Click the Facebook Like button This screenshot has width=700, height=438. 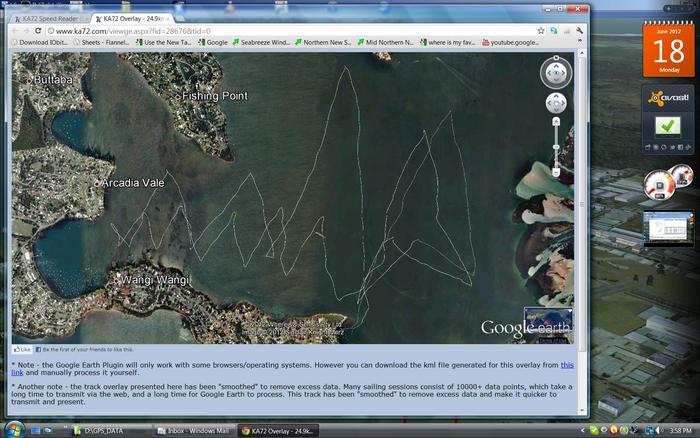pyautogui.click(x=23, y=350)
